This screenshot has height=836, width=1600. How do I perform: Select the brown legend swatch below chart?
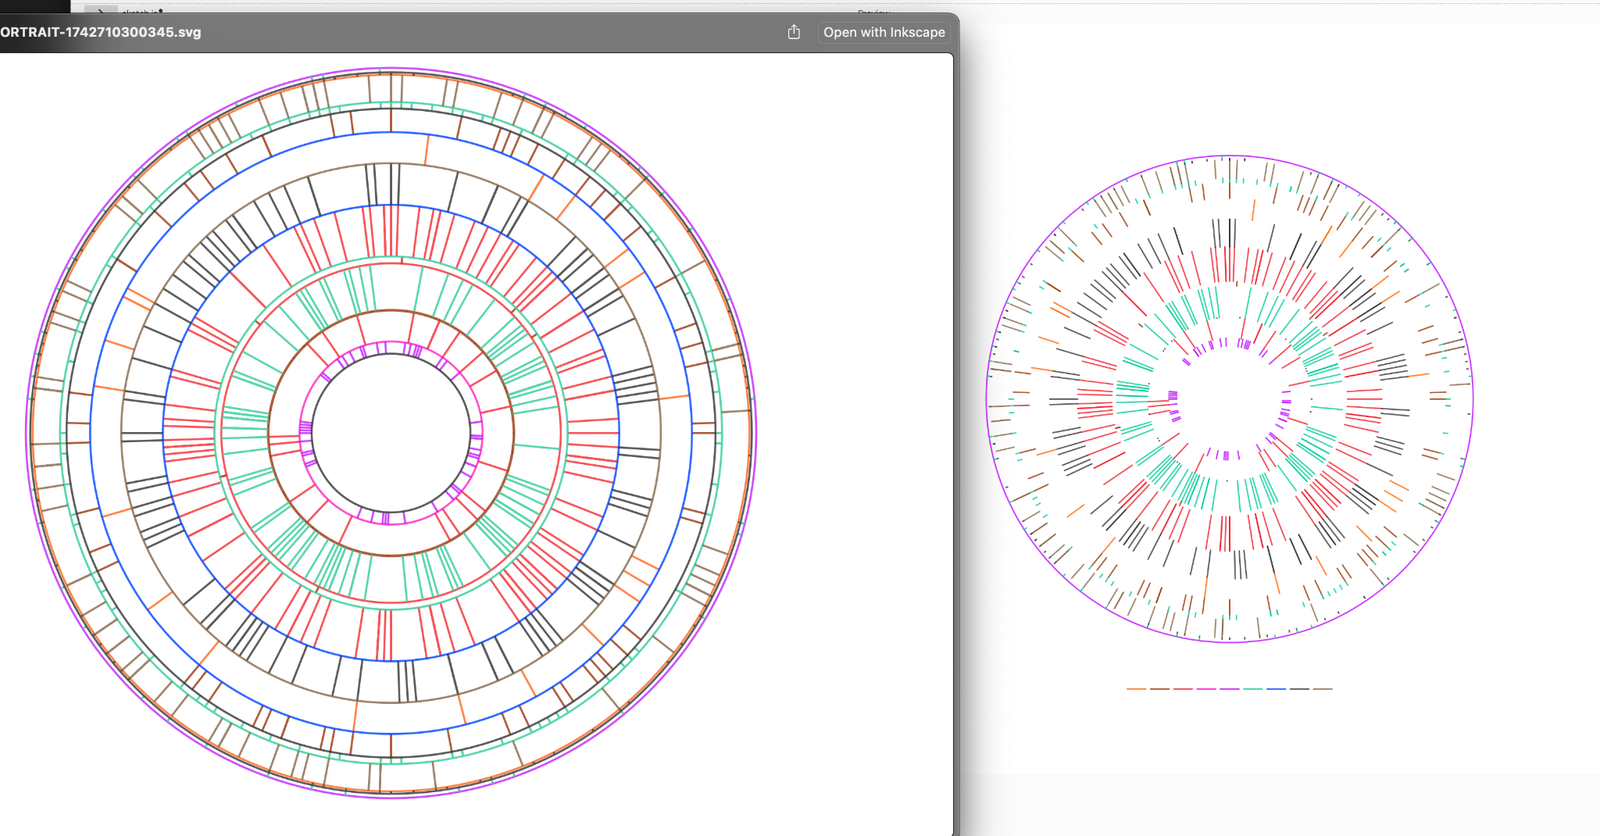1160,689
